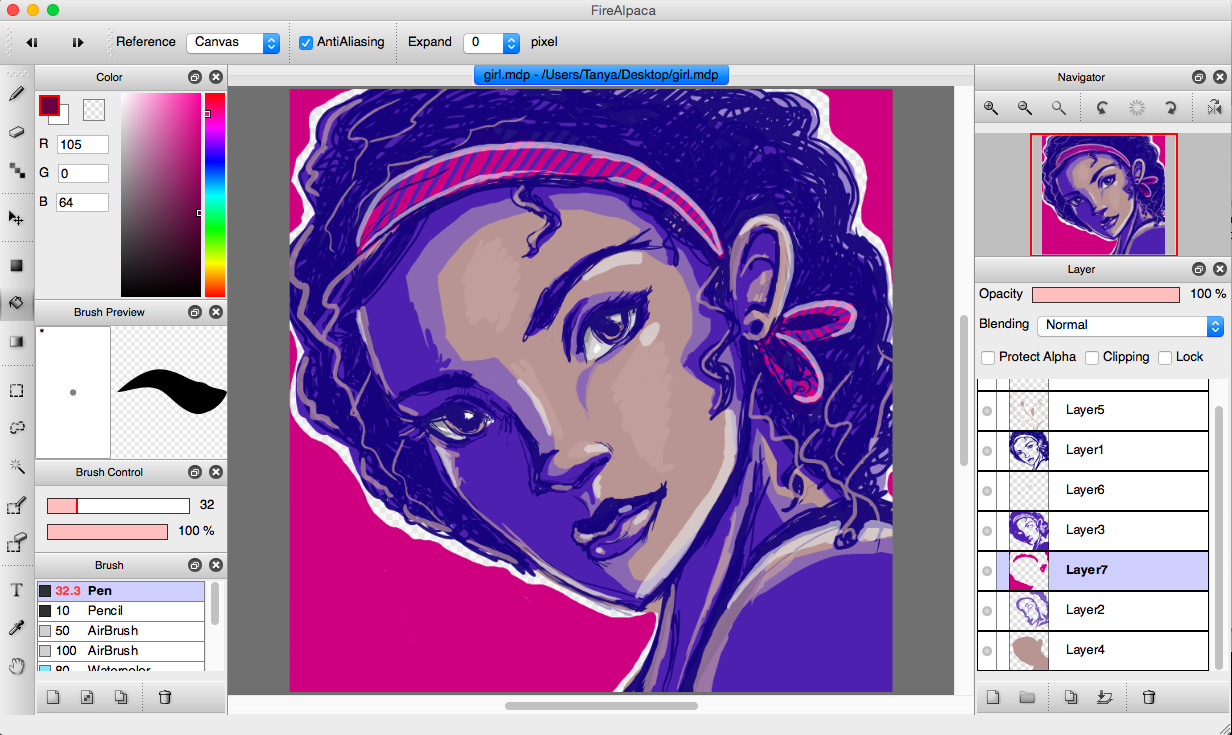Reset canvas rotation in Navigator

coord(1136,108)
